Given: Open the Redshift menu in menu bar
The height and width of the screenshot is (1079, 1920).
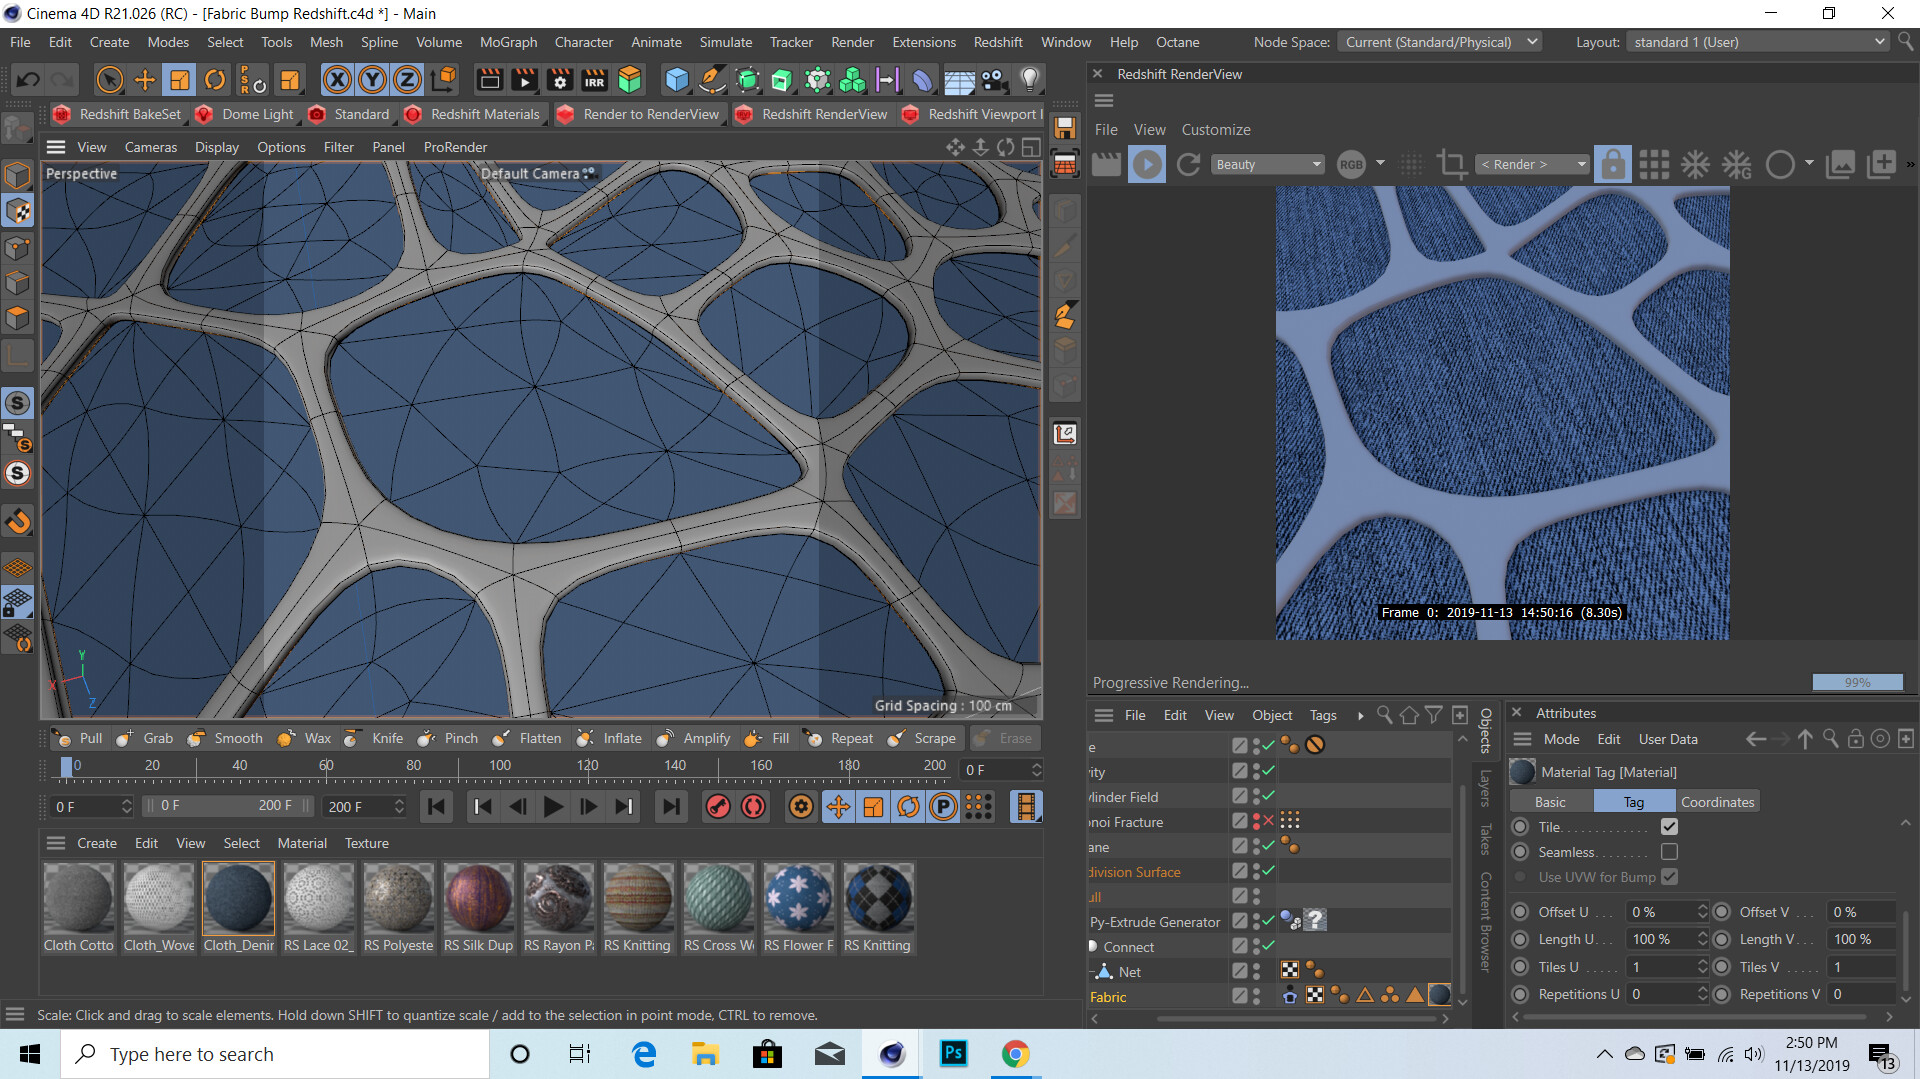Looking at the screenshot, I should point(998,42).
